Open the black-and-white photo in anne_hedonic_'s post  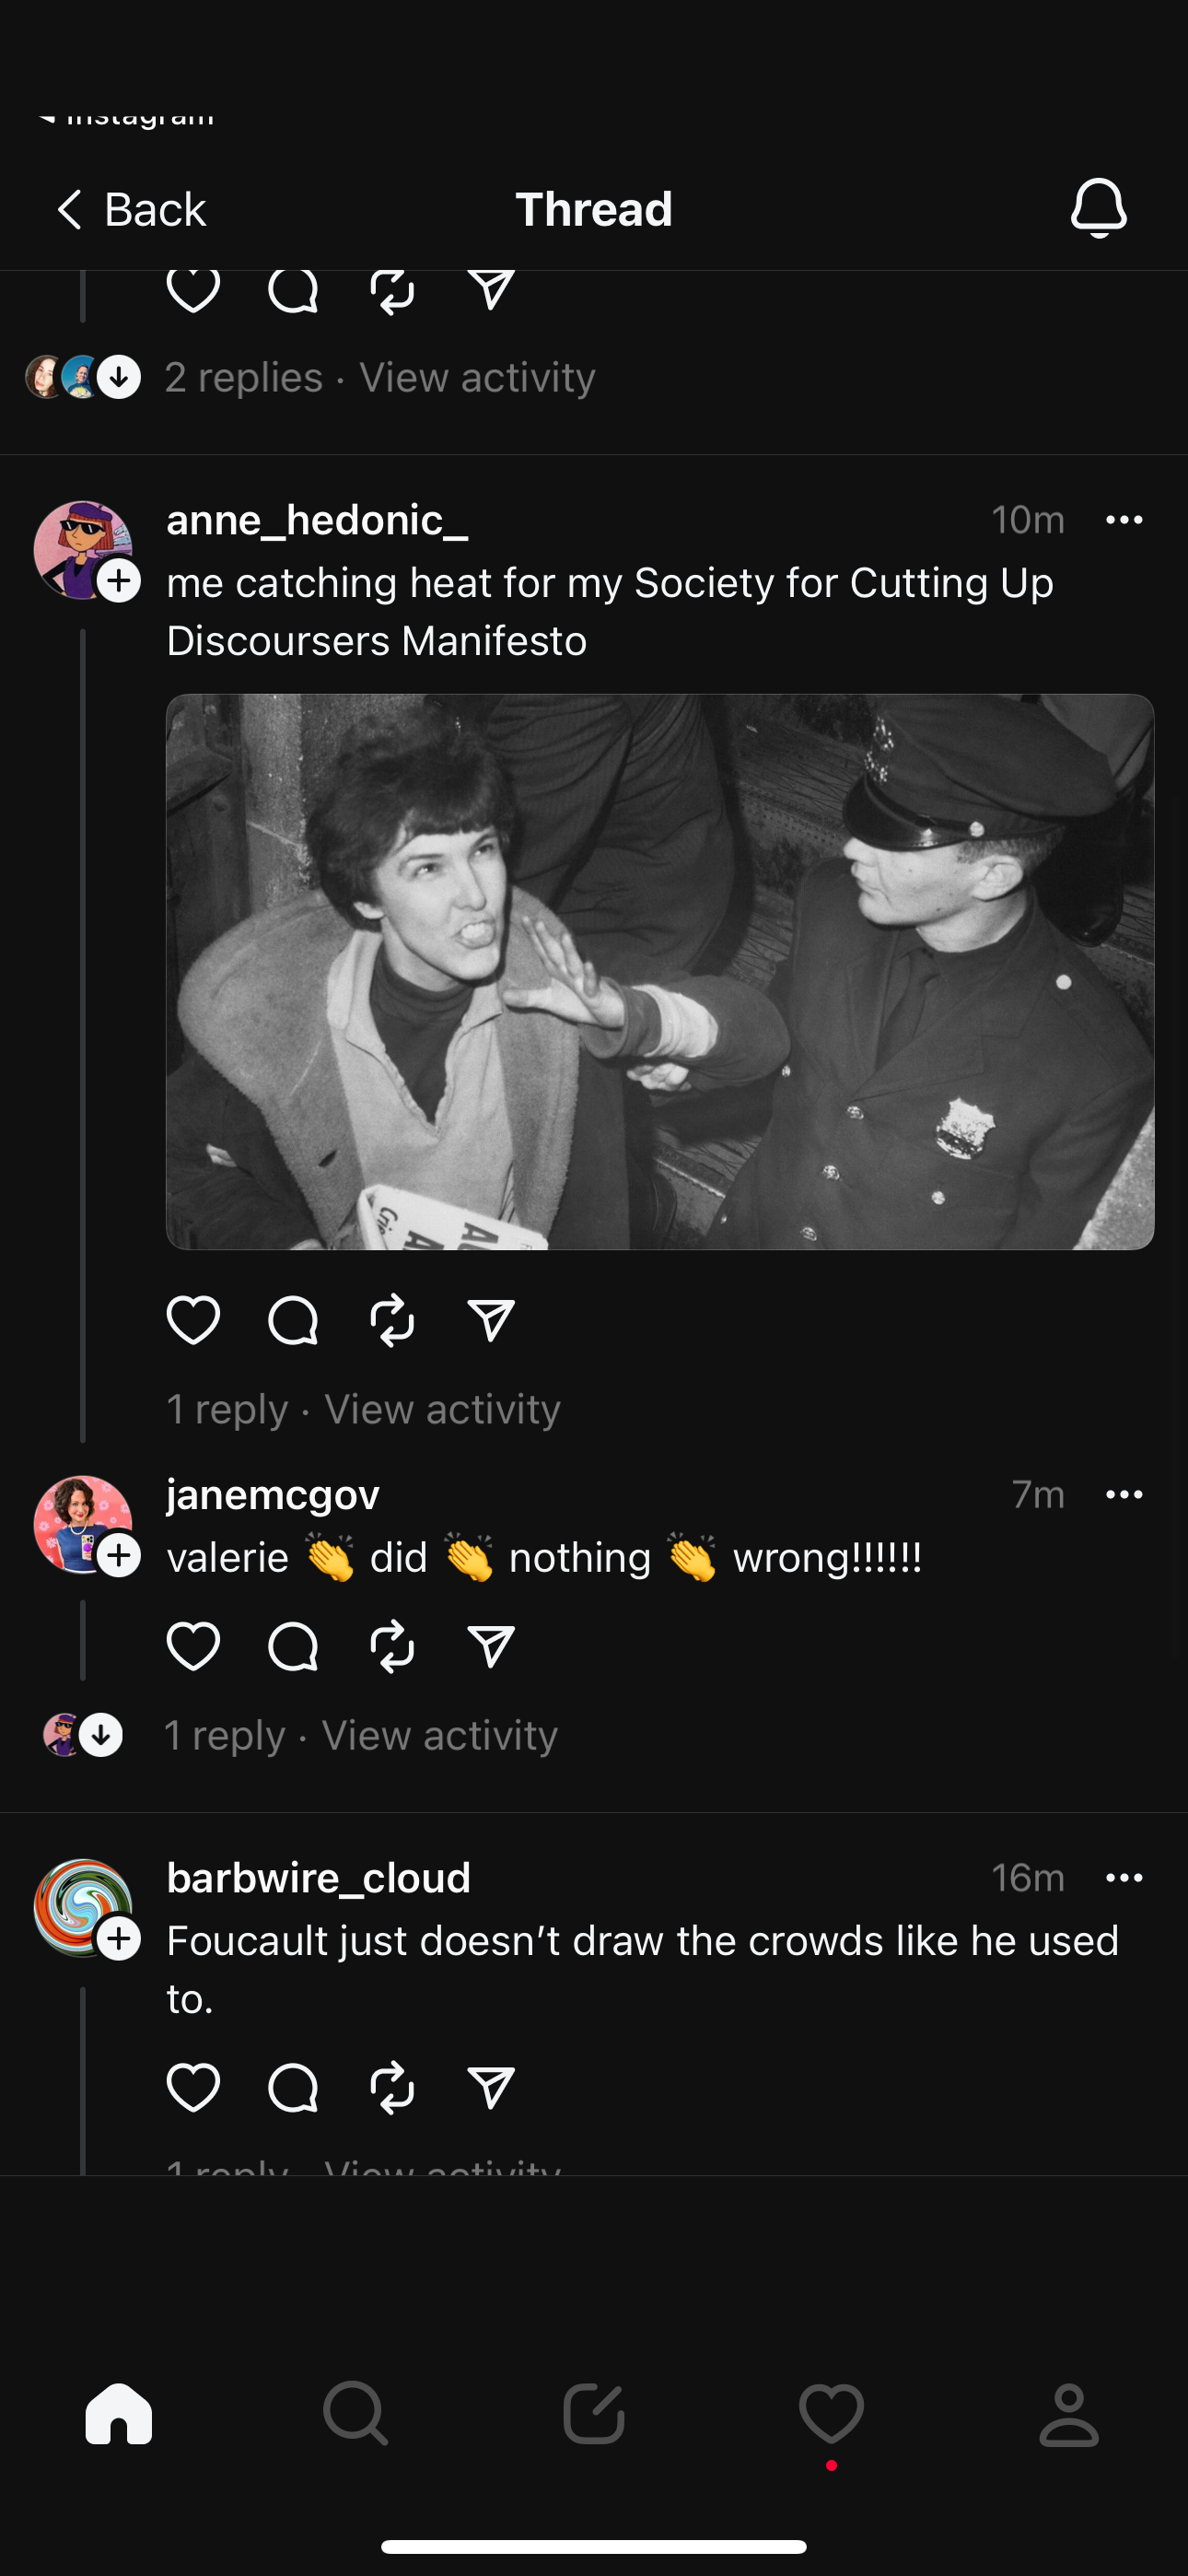[x=660, y=971]
